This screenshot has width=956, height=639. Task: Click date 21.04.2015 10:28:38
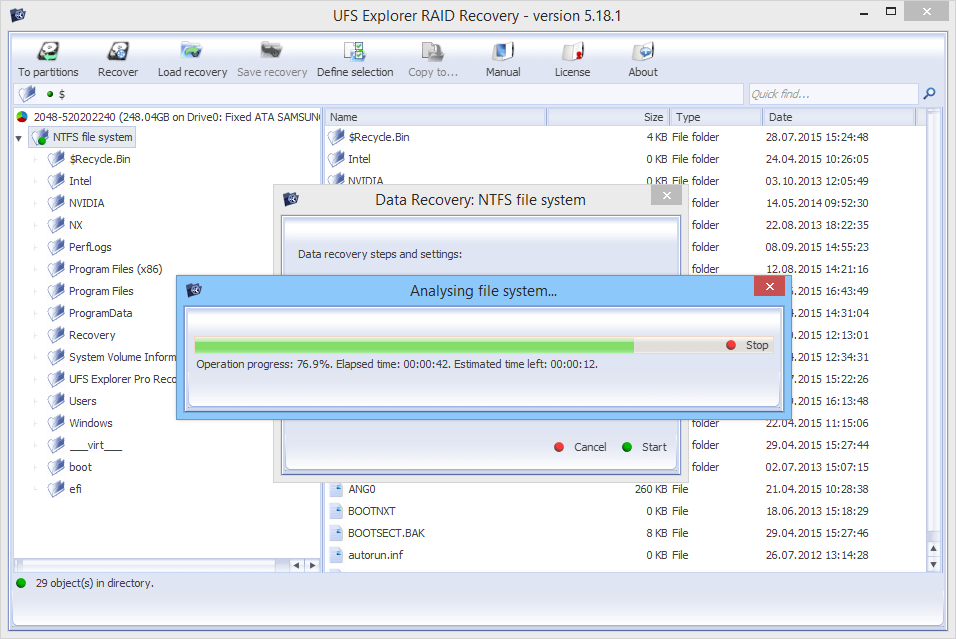click(x=817, y=489)
